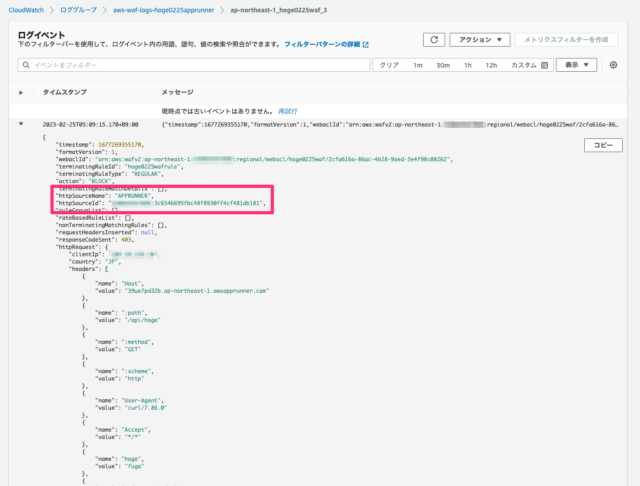Click the awsapprunner.com Host value

197,291
